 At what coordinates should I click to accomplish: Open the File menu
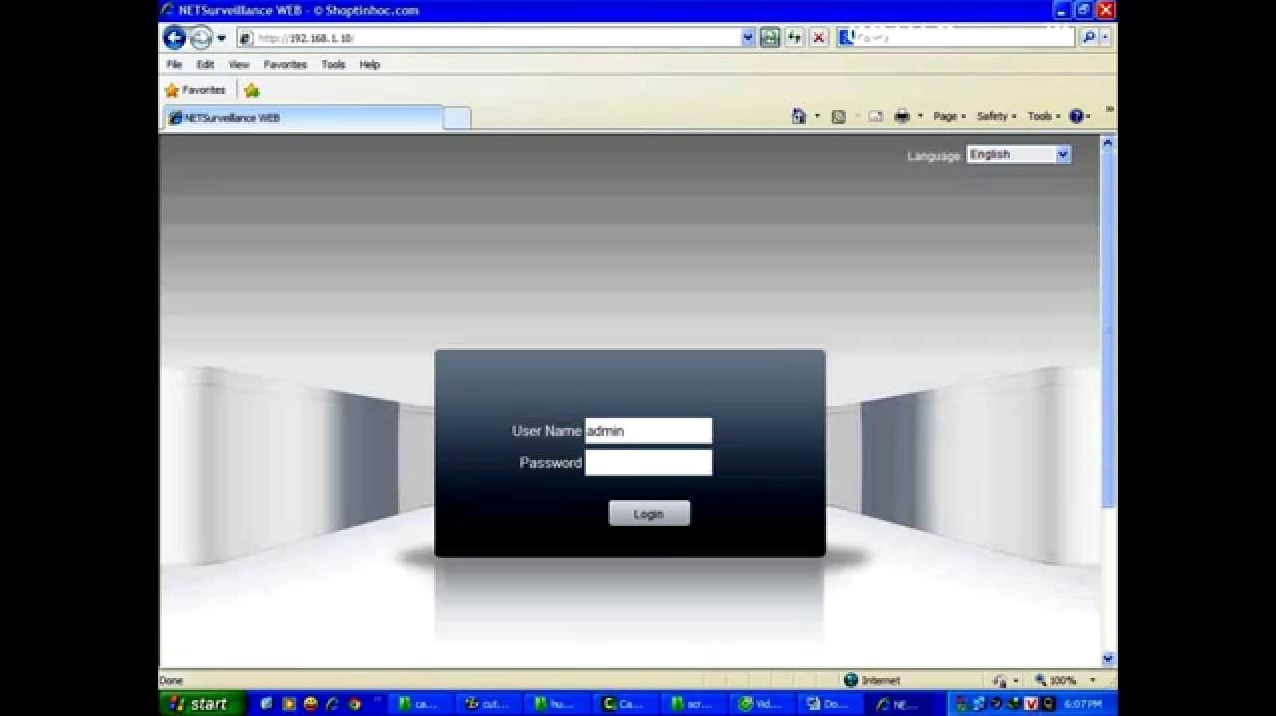[x=174, y=64]
